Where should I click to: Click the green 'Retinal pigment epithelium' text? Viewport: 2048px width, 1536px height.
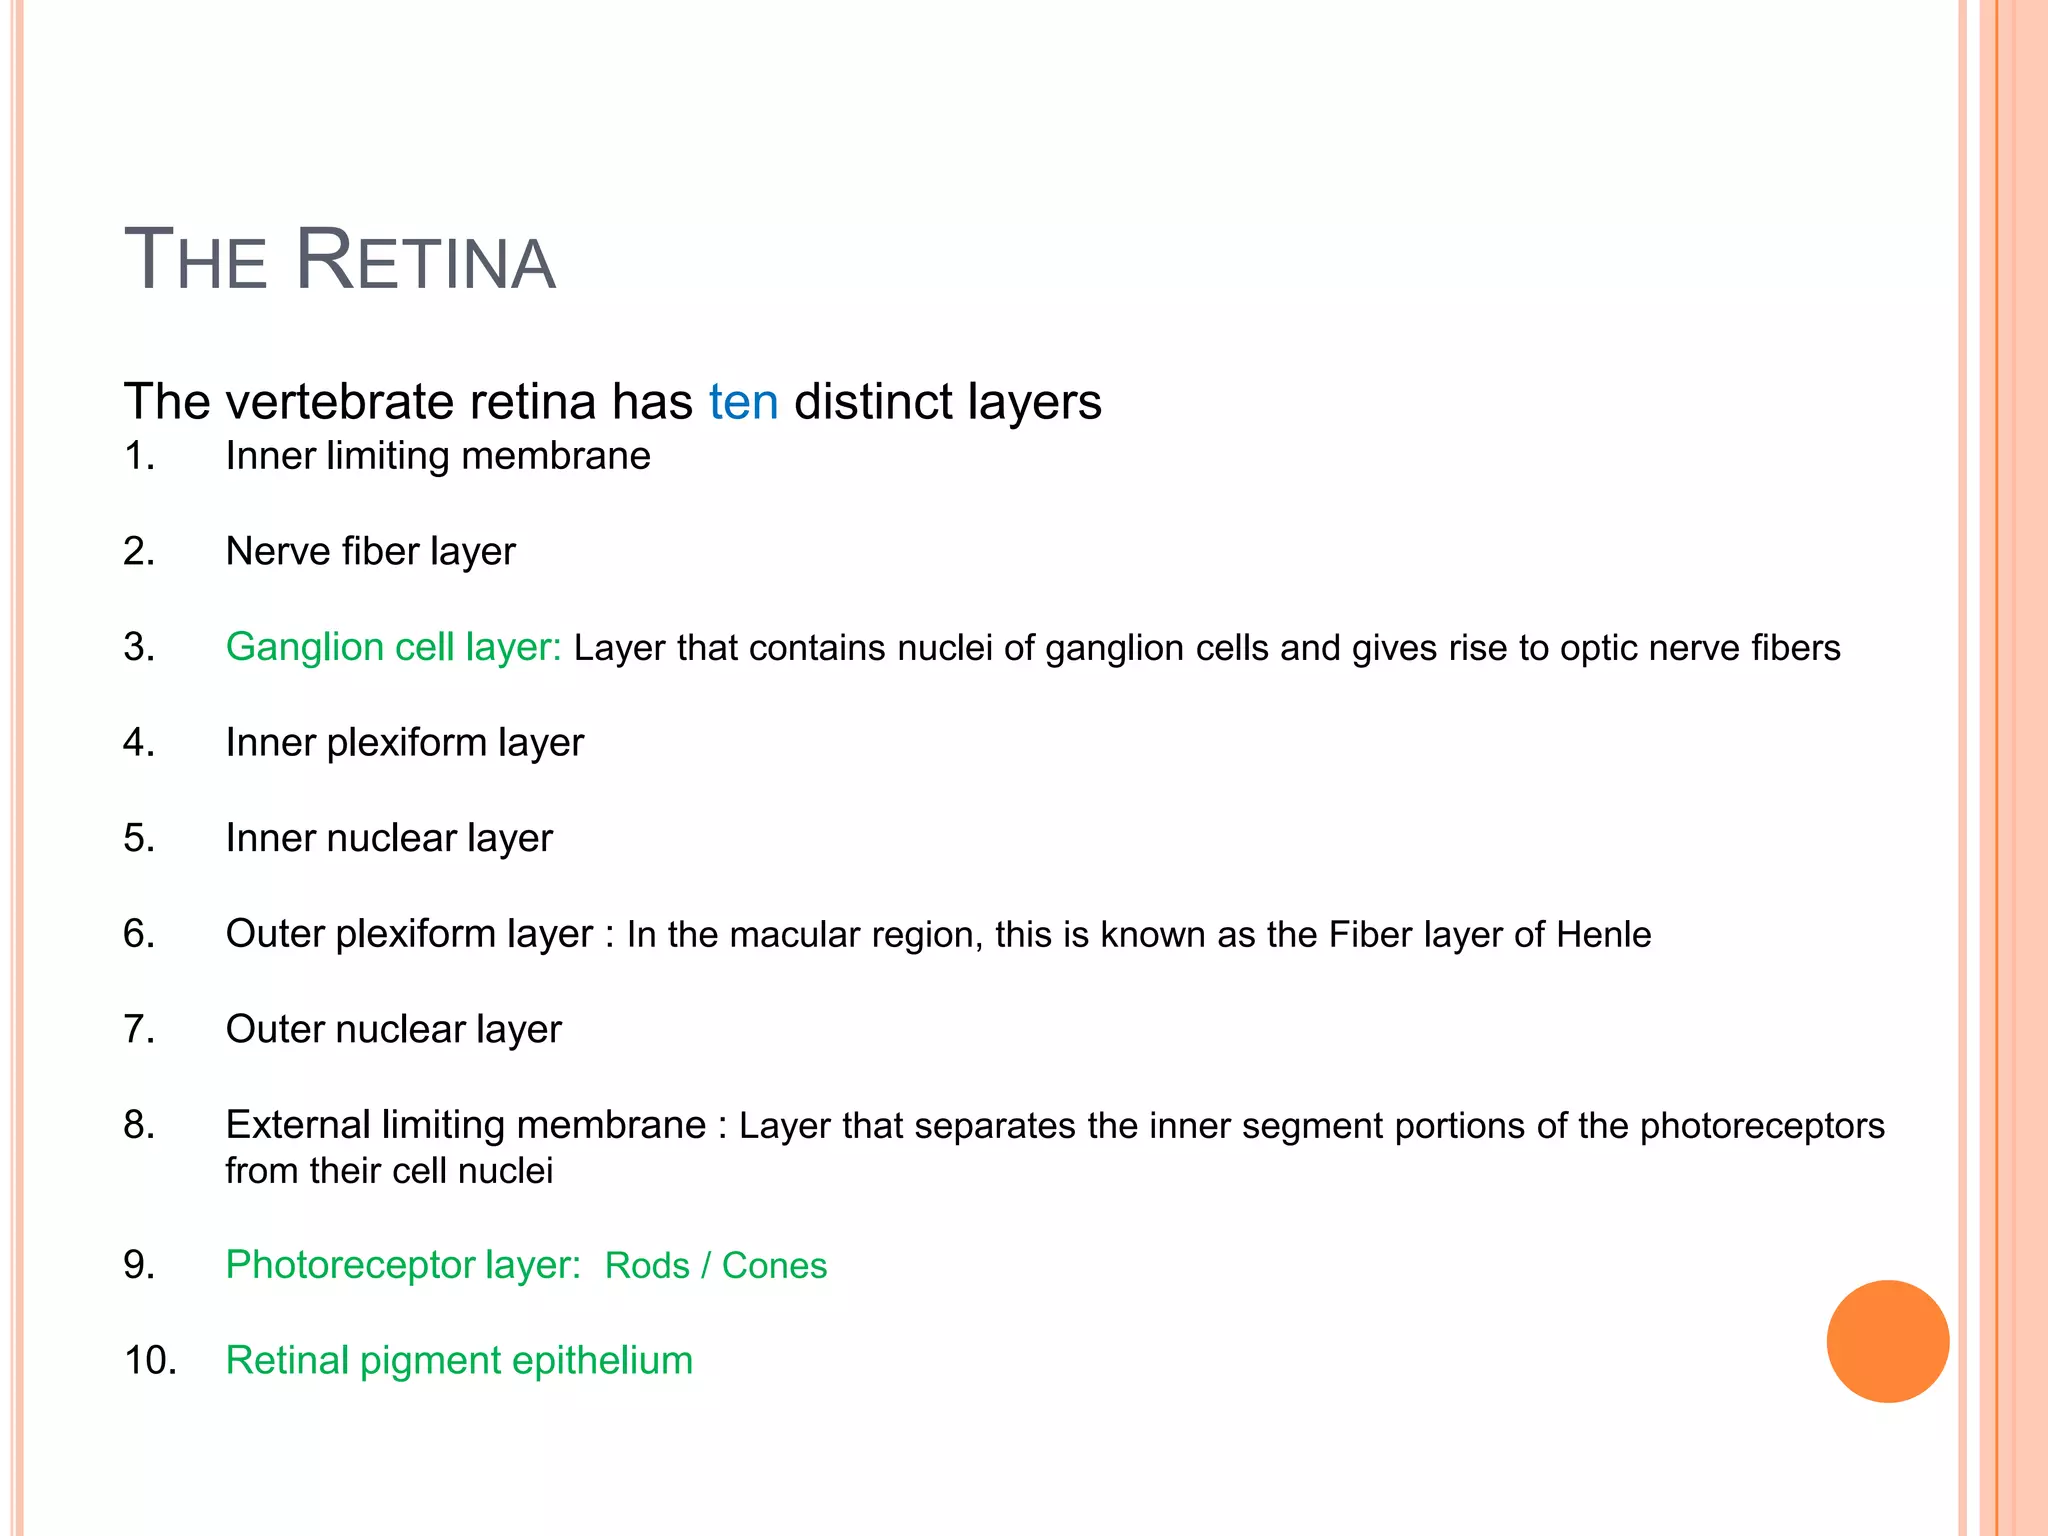459,1360
